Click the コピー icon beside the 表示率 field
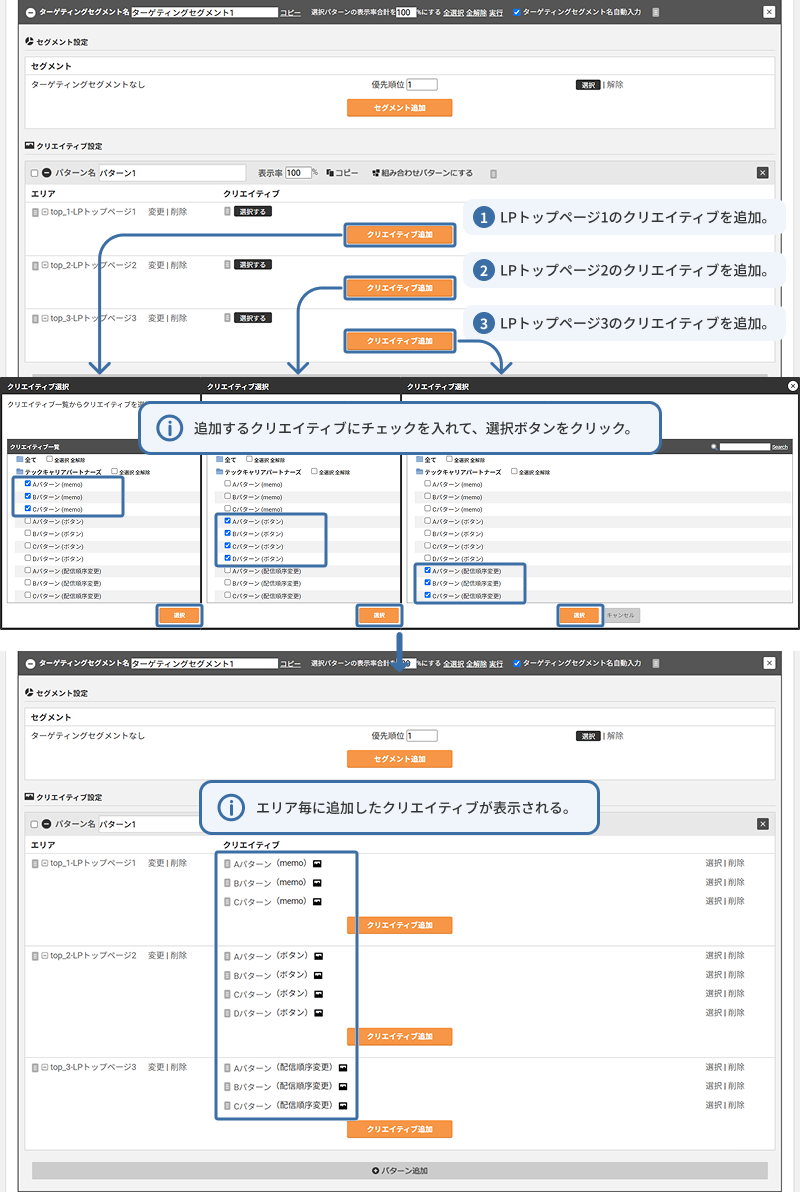Viewport: 800px width, 1192px height. (330, 173)
